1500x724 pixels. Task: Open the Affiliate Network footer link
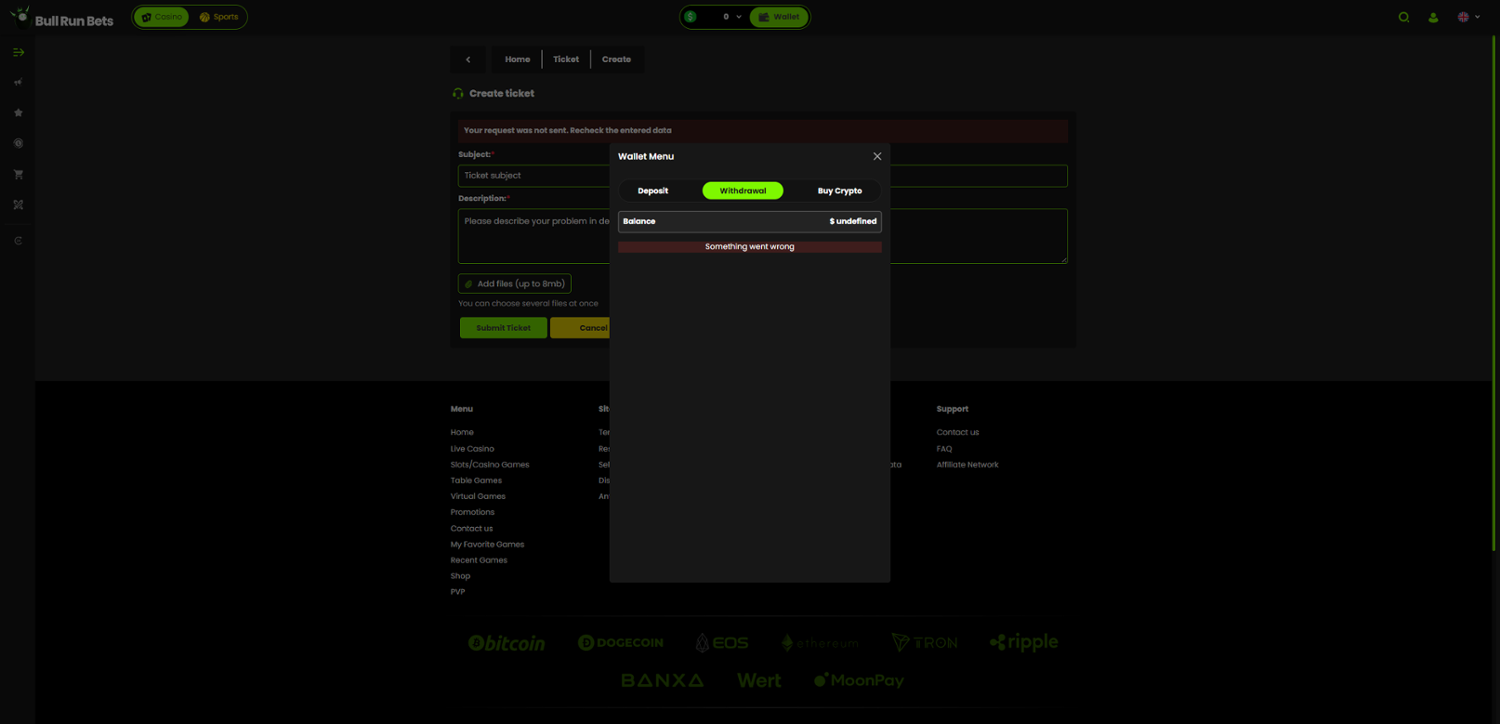click(x=967, y=465)
